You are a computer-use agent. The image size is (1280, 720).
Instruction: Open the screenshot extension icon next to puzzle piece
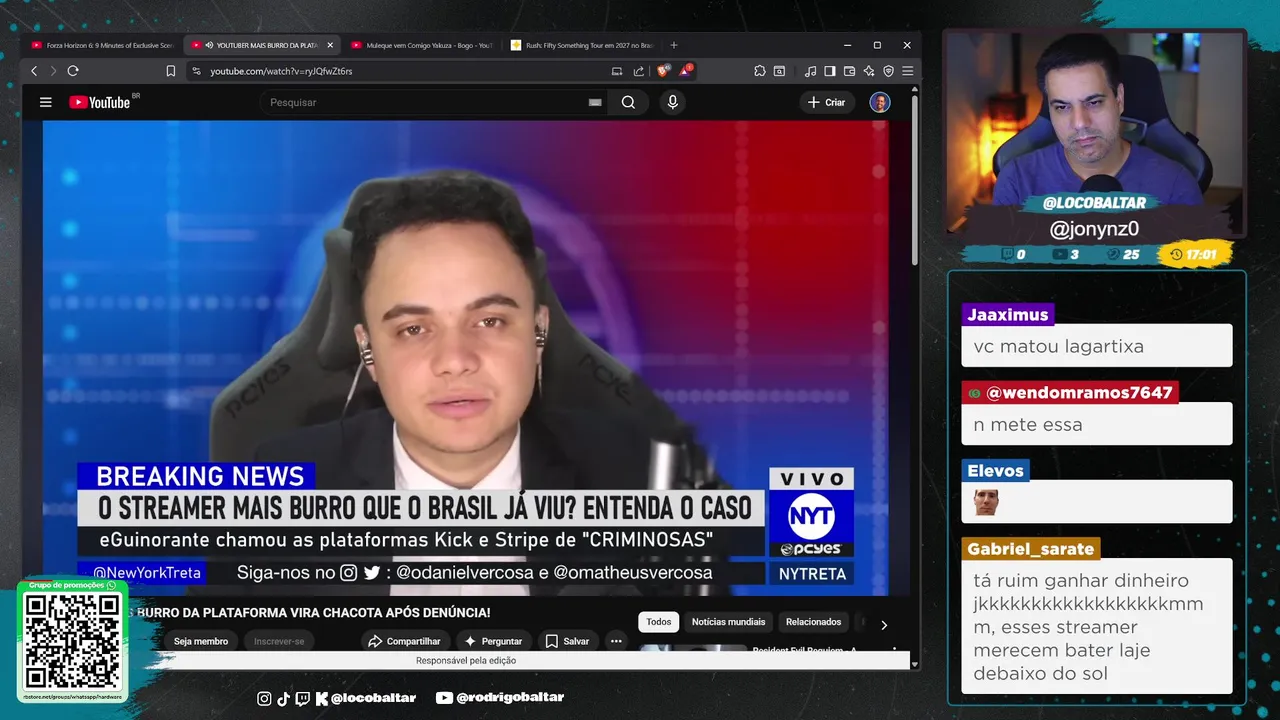pos(779,71)
